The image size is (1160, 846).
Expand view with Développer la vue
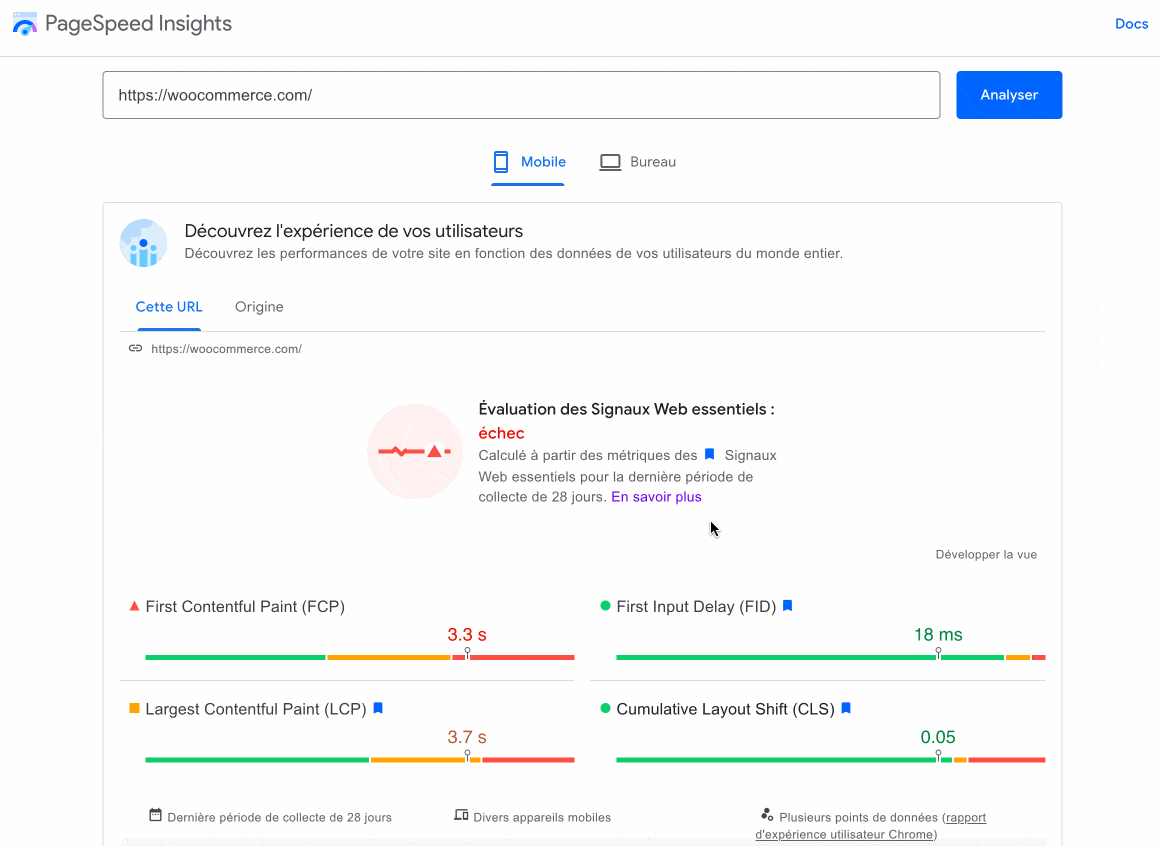pos(986,555)
